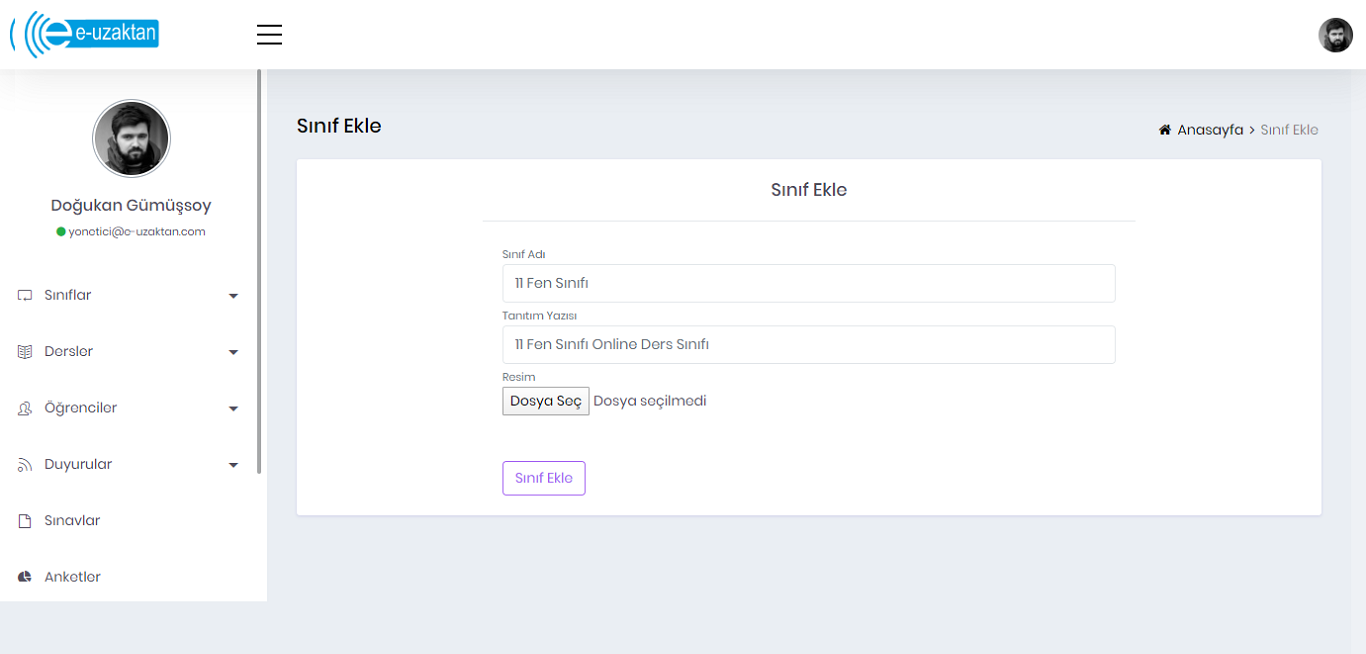Click the Sınıflar monitor icon
The width and height of the screenshot is (1366, 654).
(25, 296)
